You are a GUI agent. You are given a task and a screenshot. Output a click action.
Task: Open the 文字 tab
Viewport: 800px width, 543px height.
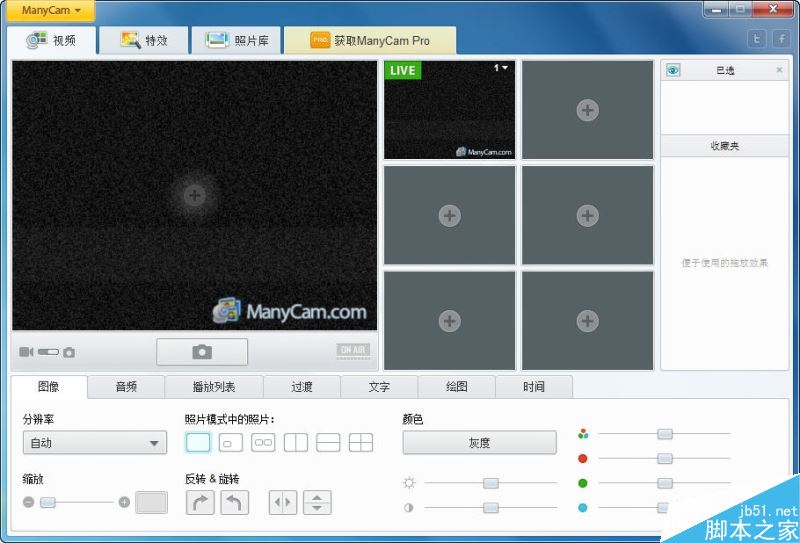pos(379,387)
